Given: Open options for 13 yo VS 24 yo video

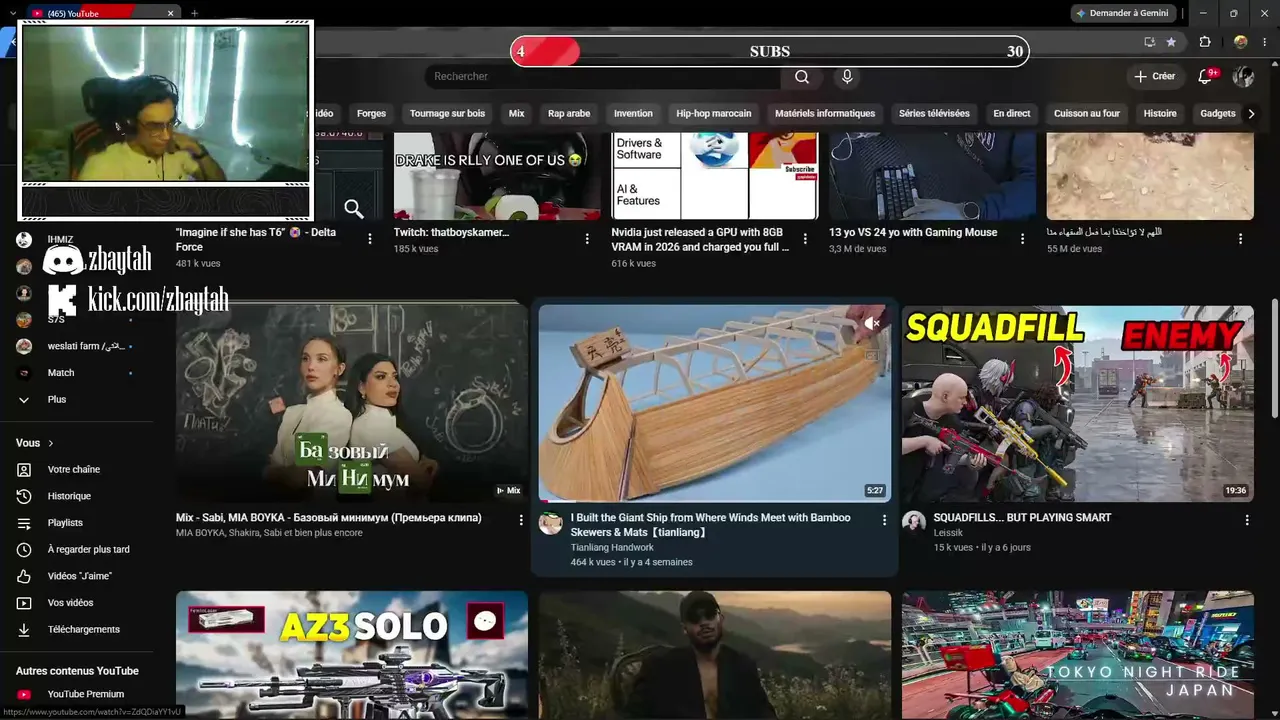Looking at the screenshot, I should (1022, 239).
